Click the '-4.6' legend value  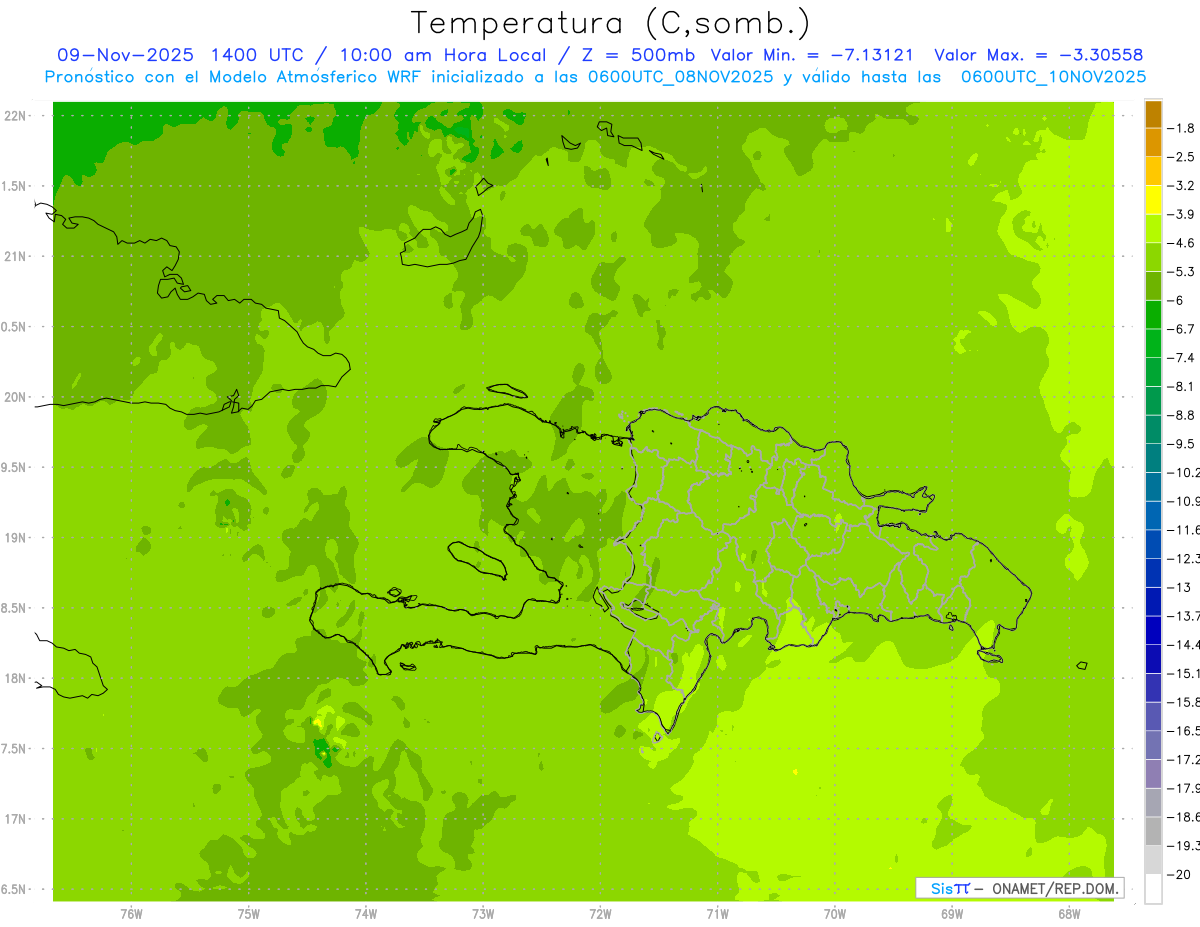click(1182, 243)
